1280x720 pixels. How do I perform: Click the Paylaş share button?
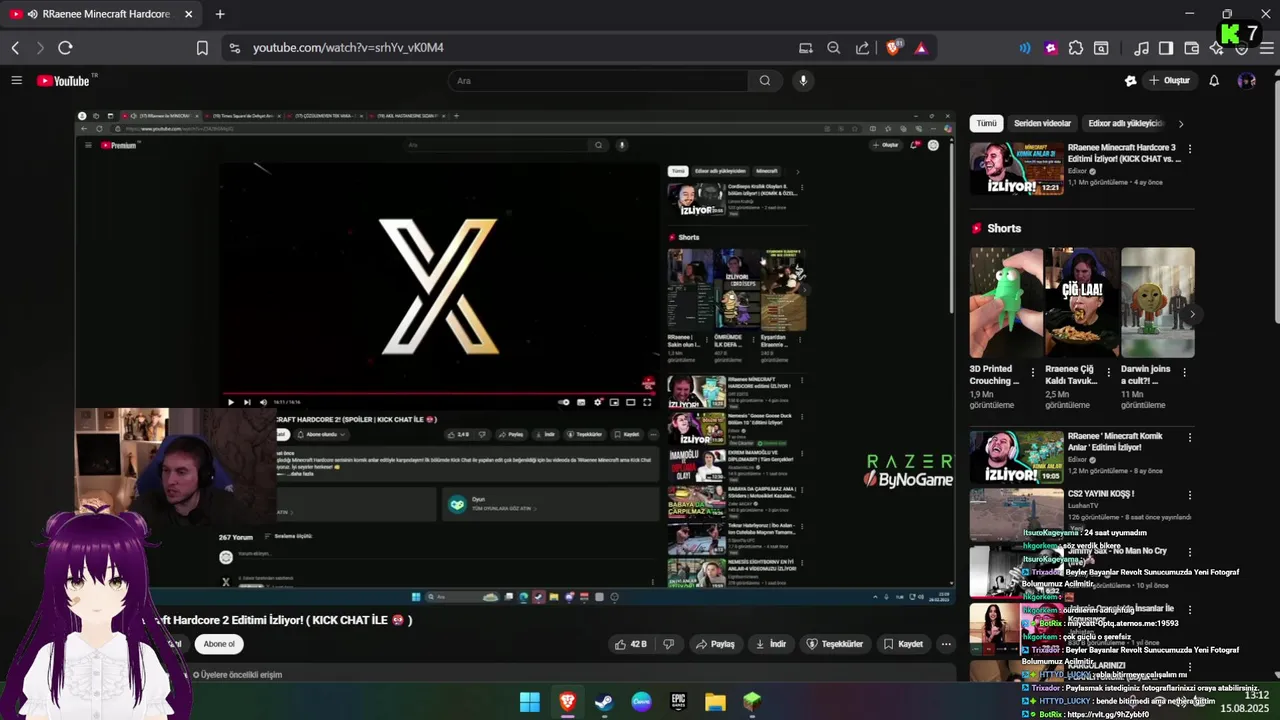715,644
